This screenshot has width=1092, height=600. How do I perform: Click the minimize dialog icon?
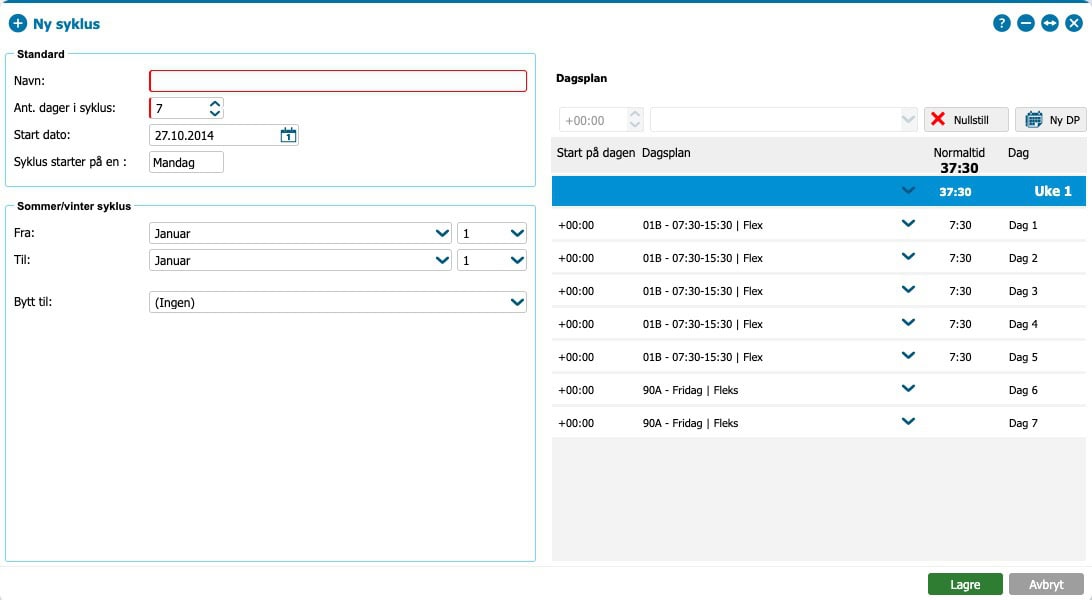1026,24
